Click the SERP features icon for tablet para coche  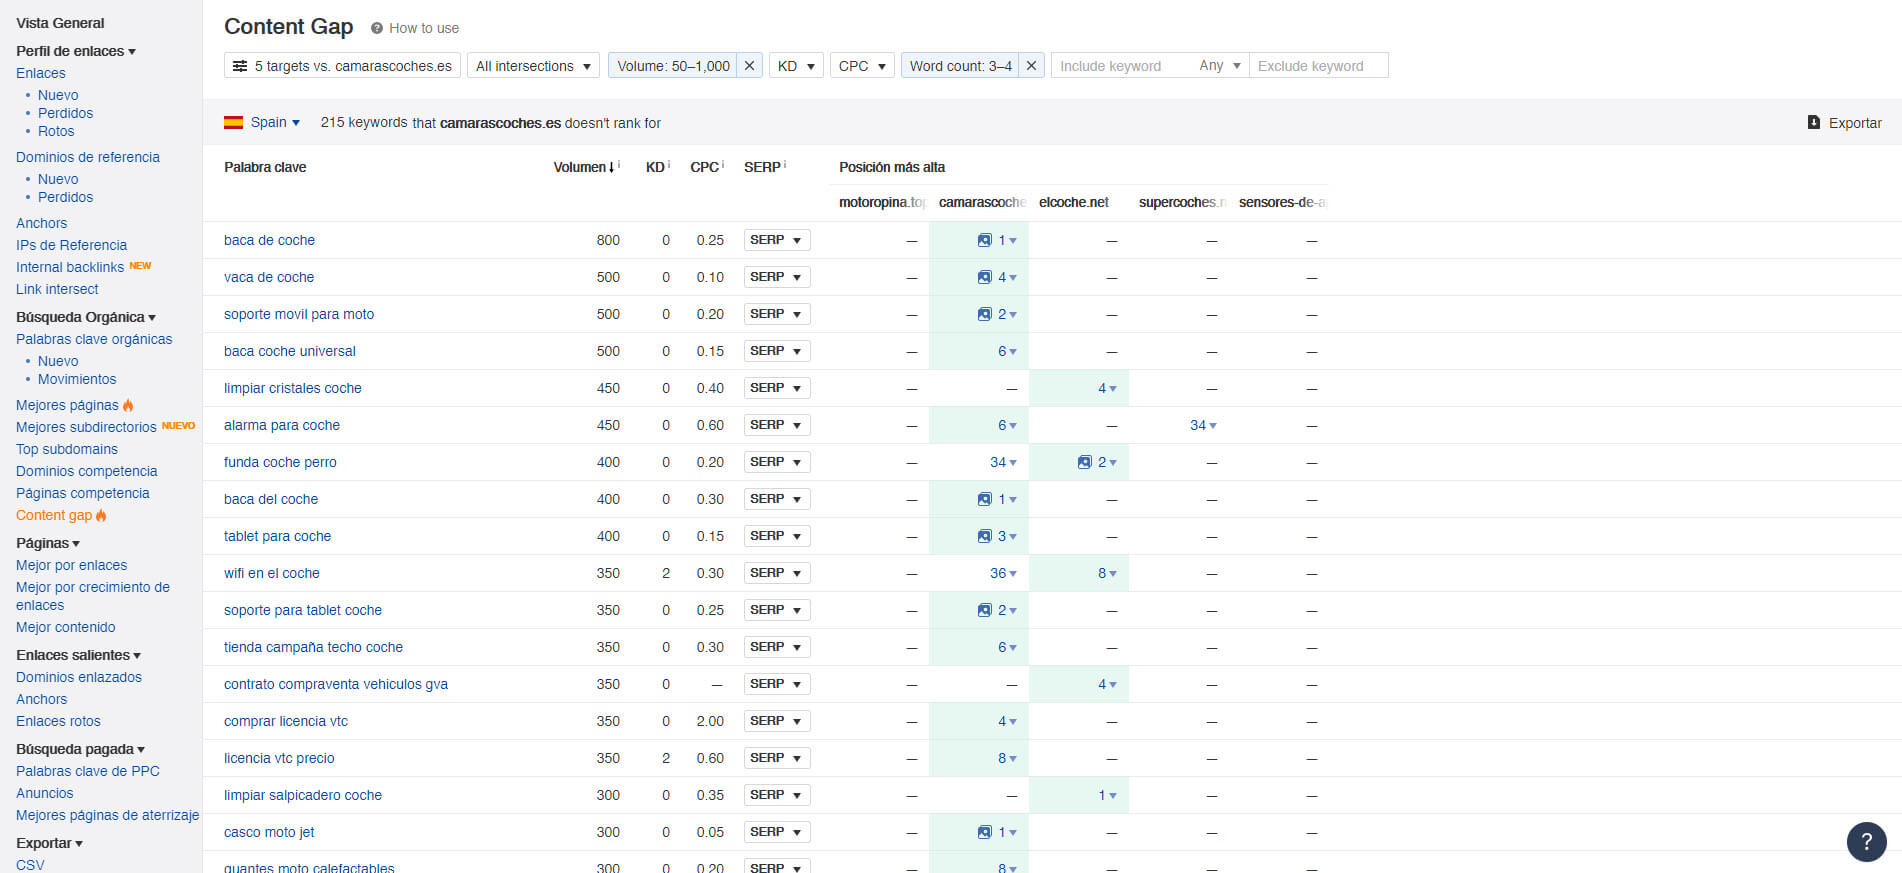pyautogui.click(x=984, y=536)
